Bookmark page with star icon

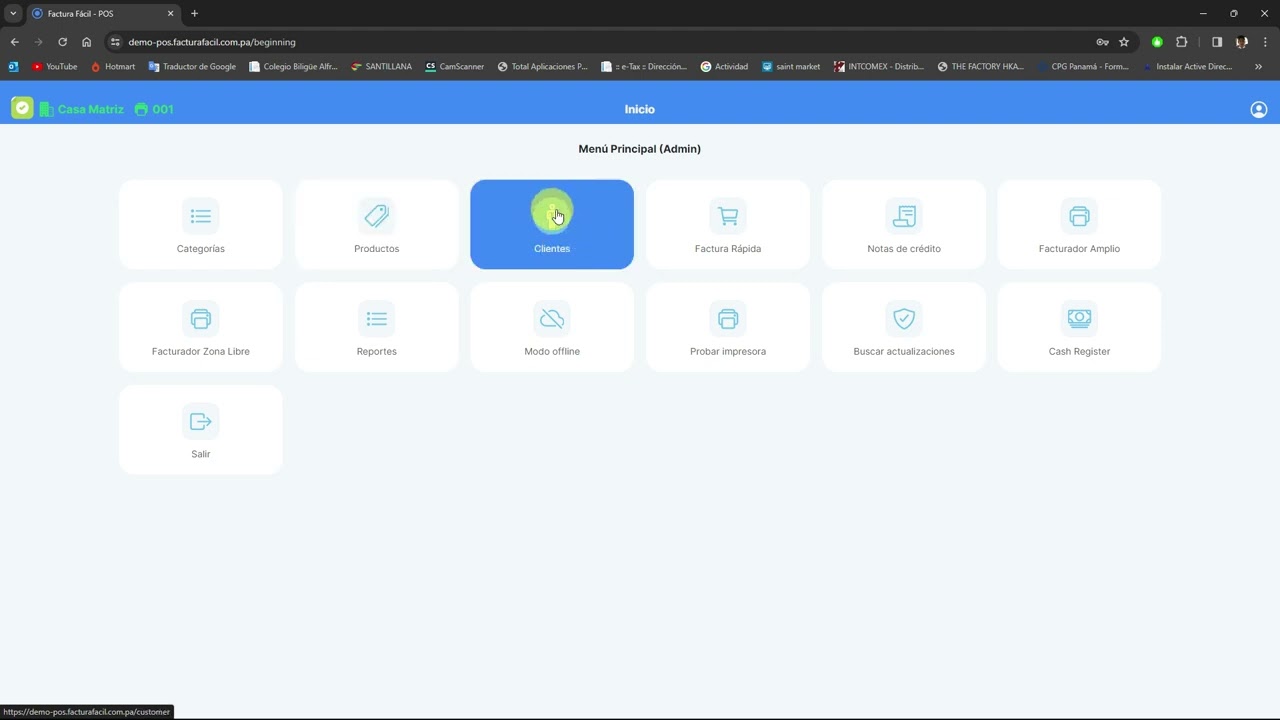point(1124,42)
